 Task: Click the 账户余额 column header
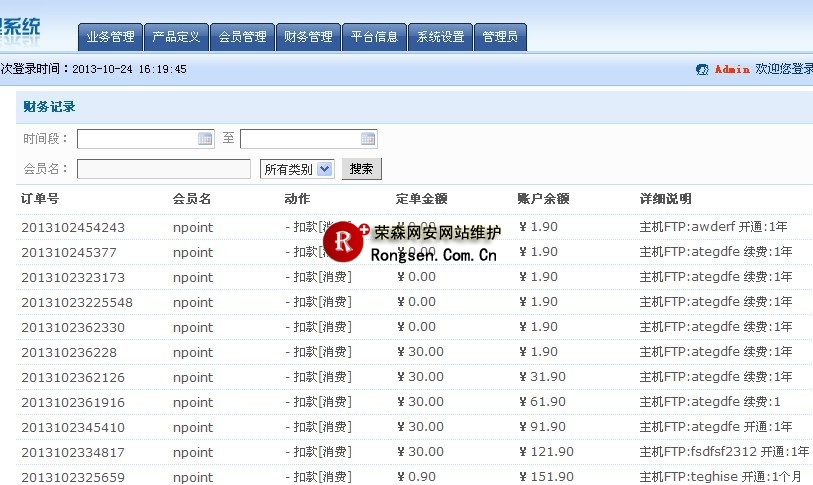click(543, 199)
